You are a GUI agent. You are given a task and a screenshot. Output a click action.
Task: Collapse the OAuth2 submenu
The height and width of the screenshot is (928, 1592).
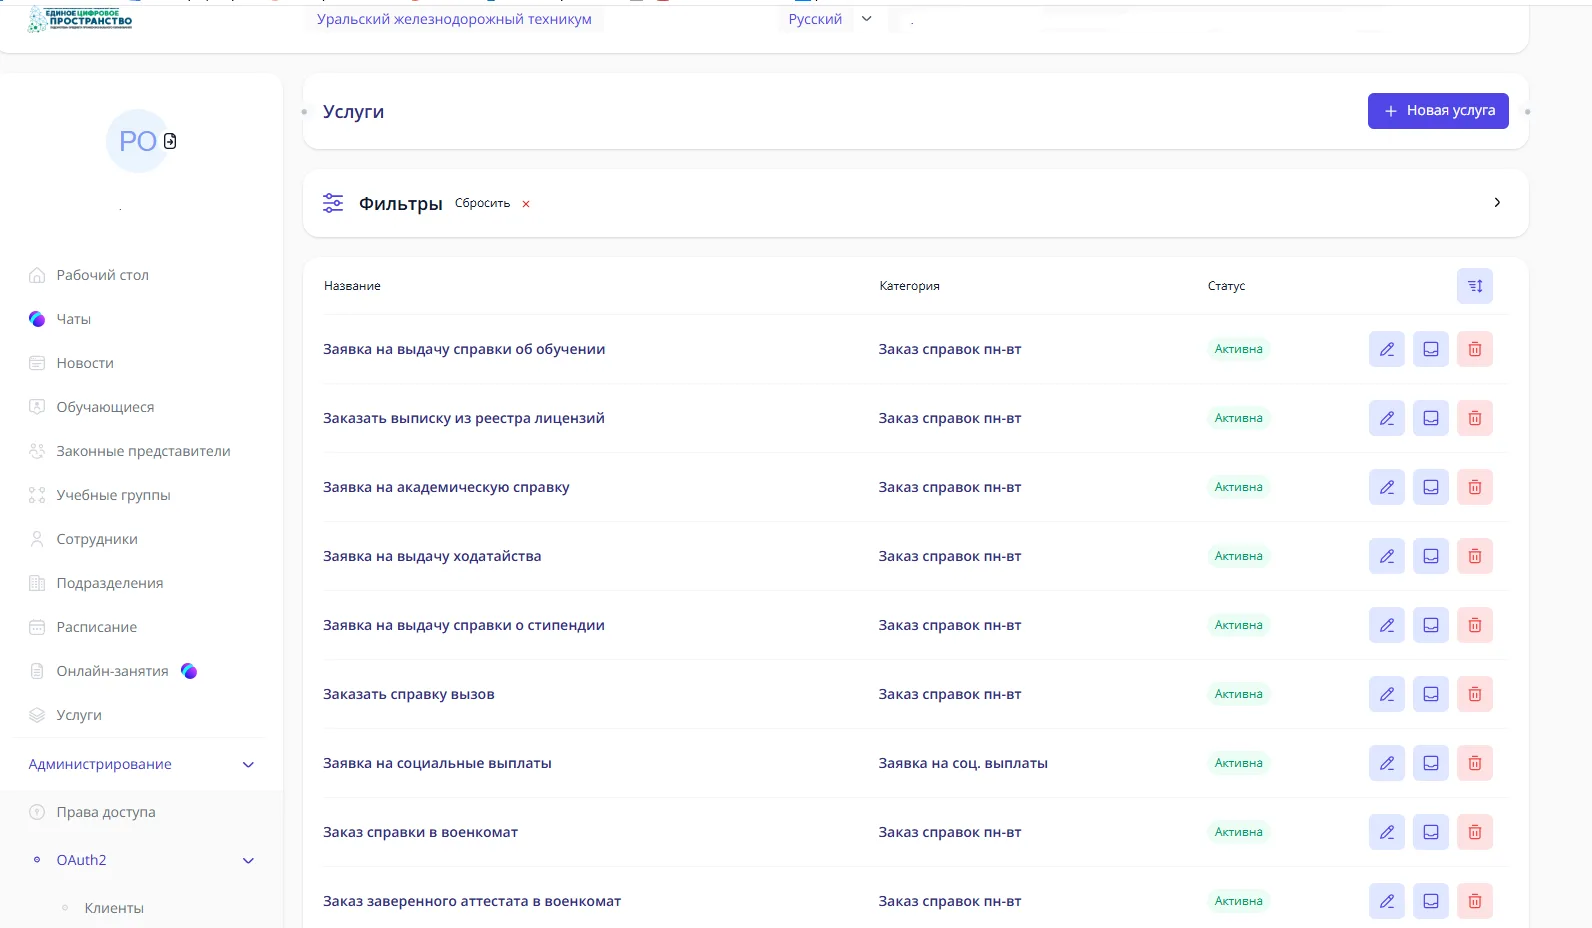point(248,861)
